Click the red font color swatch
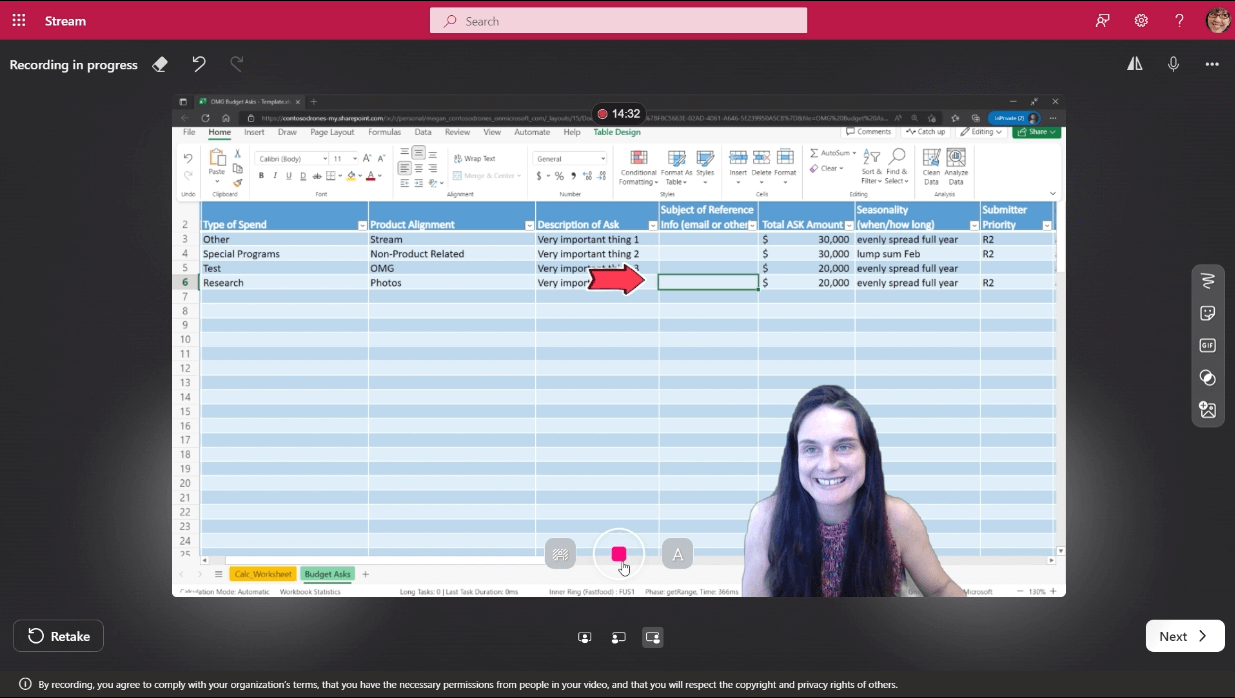 tap(370, 177)
